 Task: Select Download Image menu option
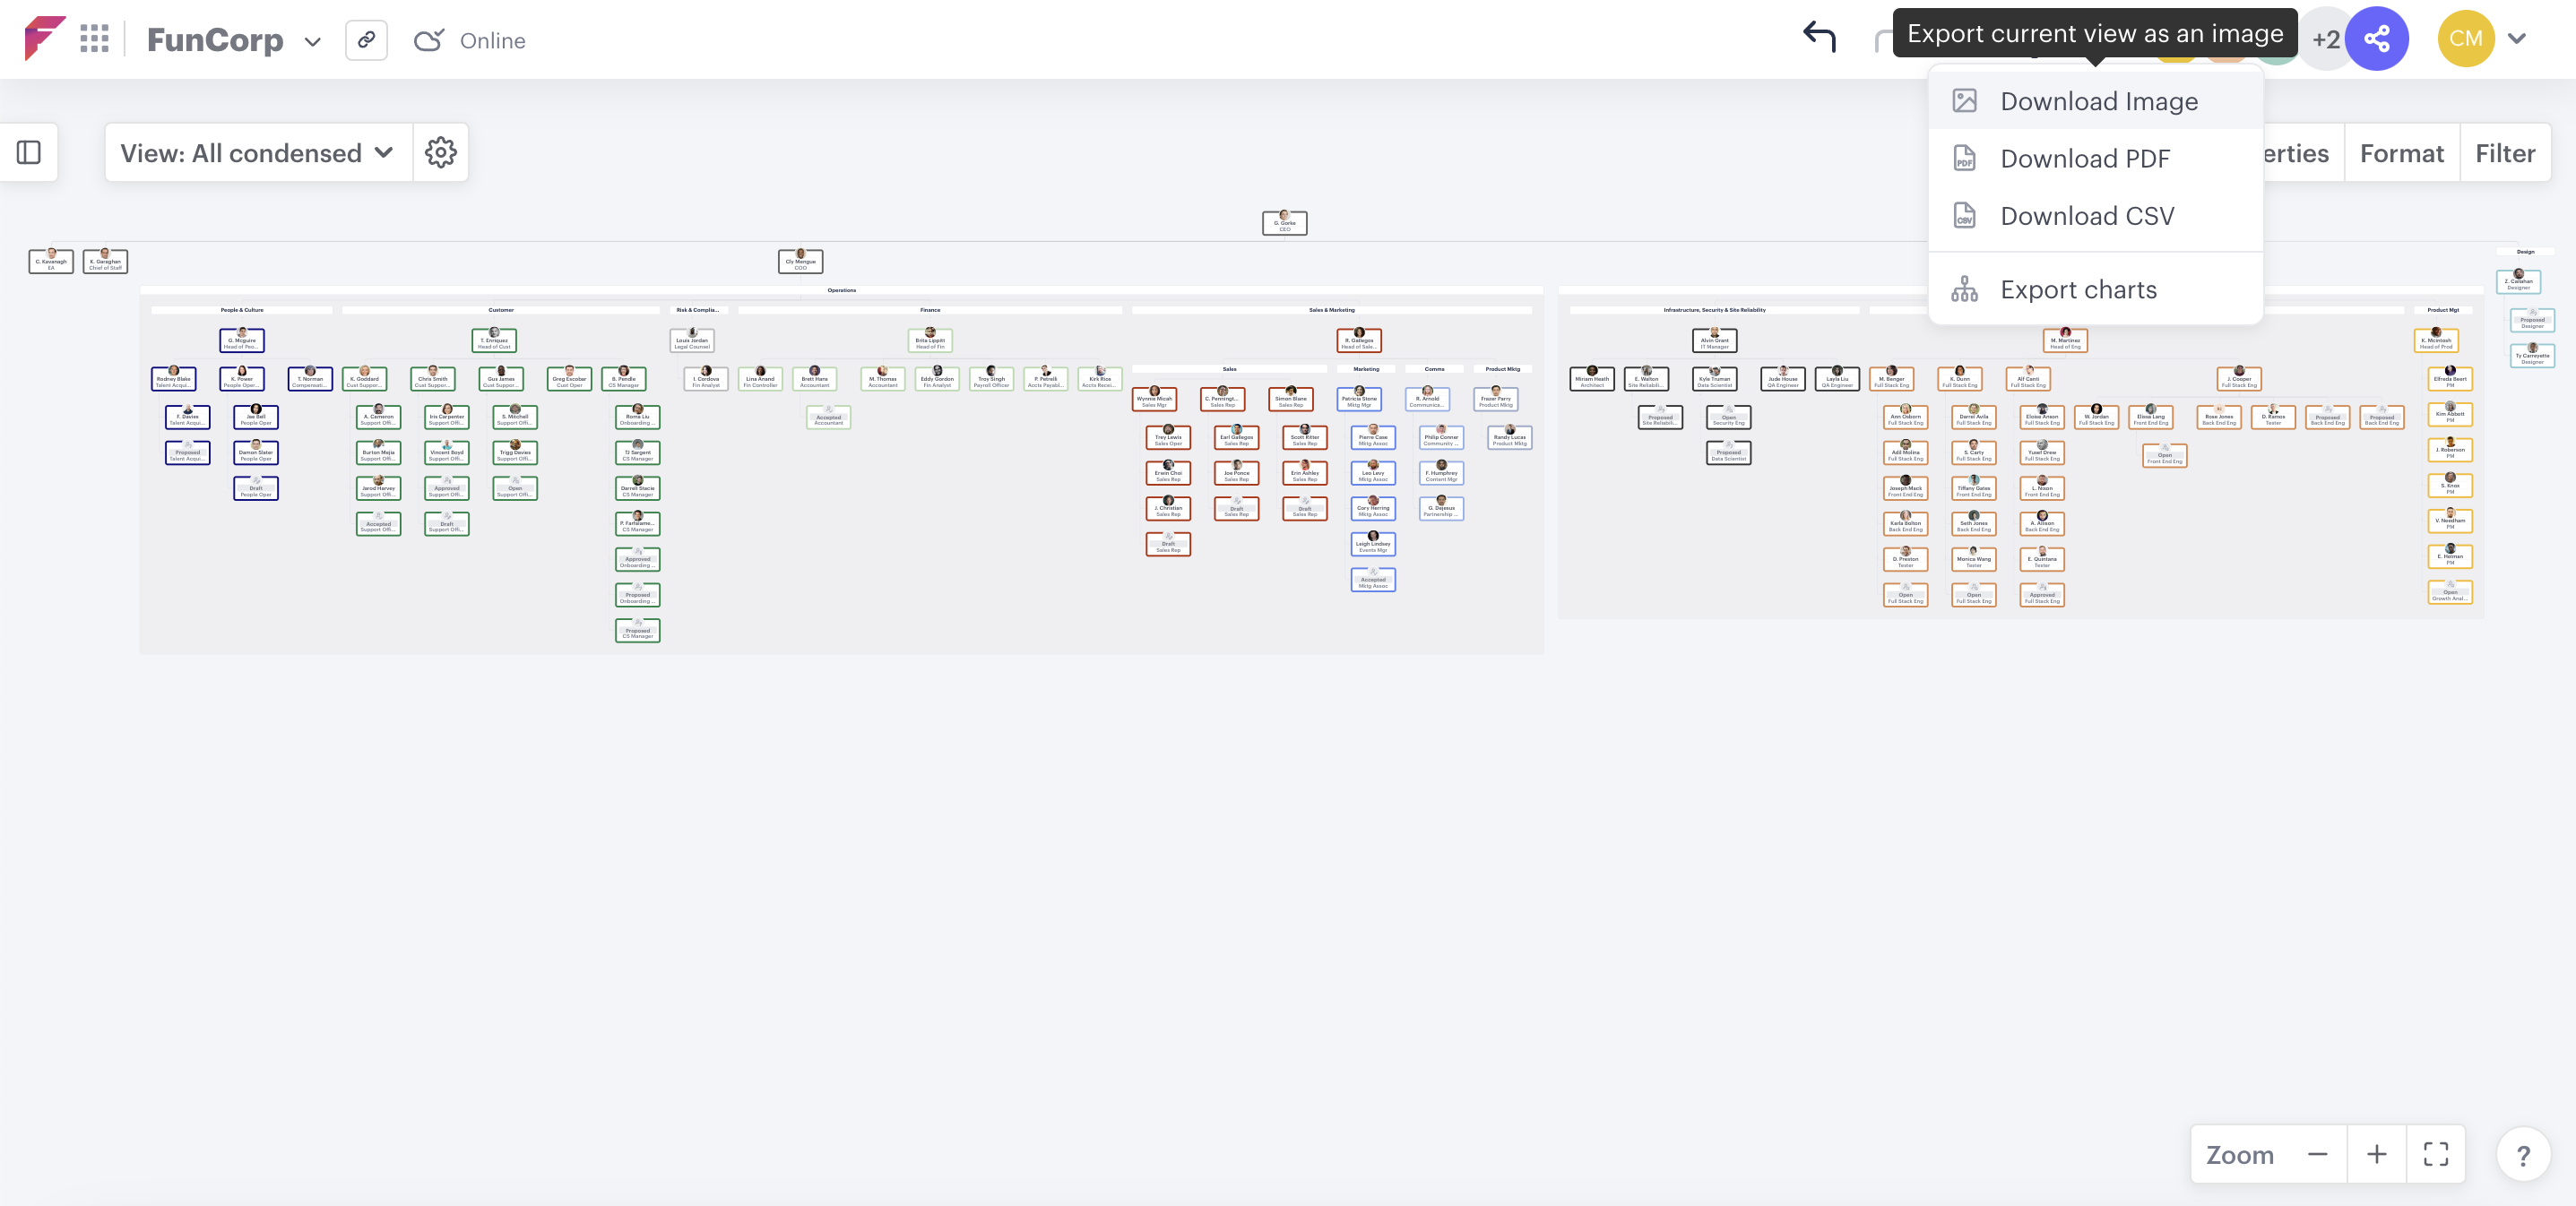pyautogui.click(x=2098, y=101)
